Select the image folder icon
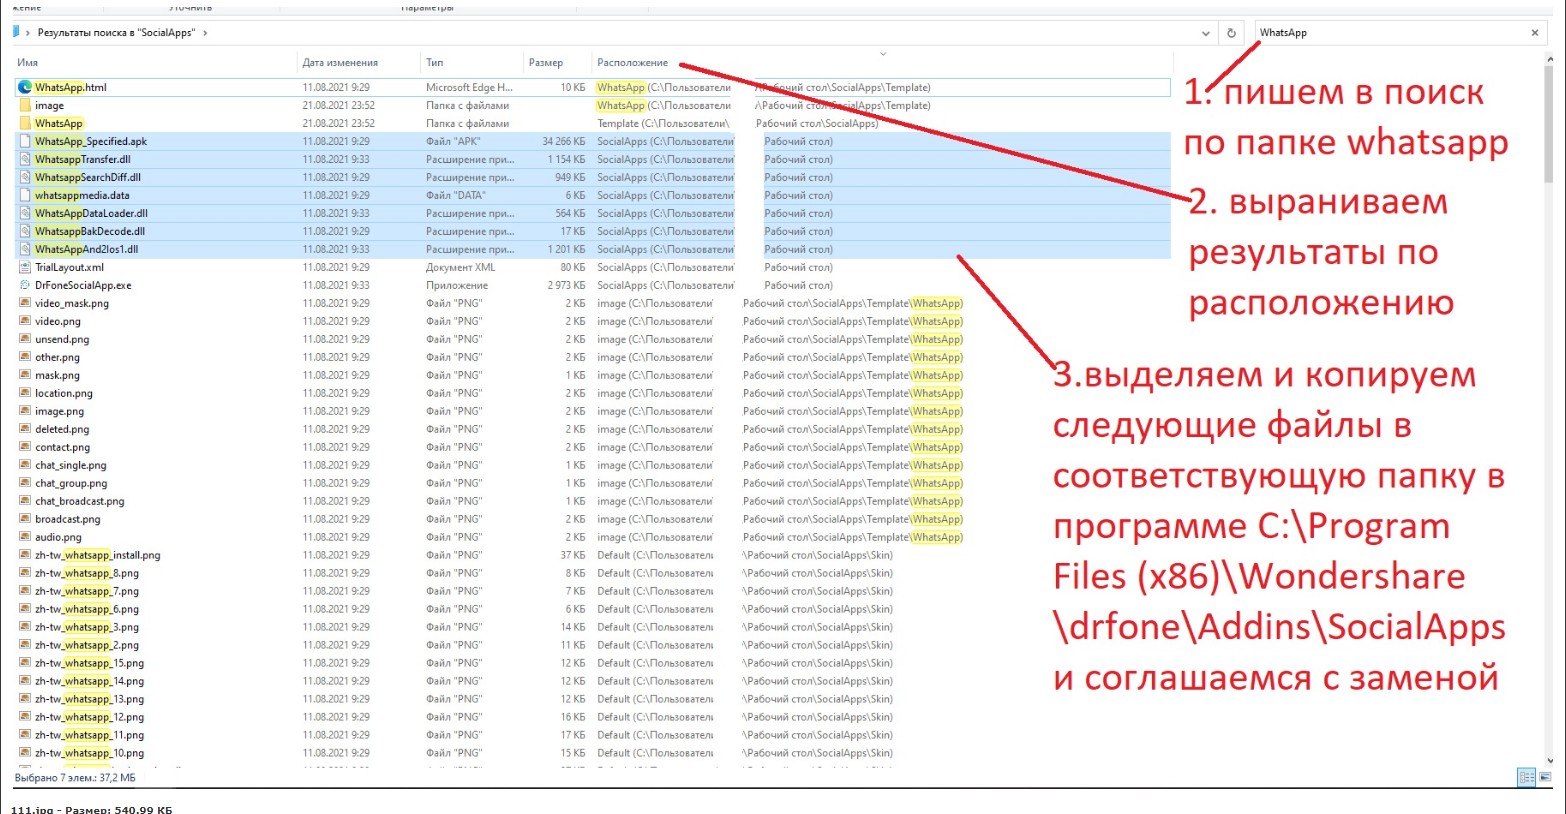 (x=25, y=105)
